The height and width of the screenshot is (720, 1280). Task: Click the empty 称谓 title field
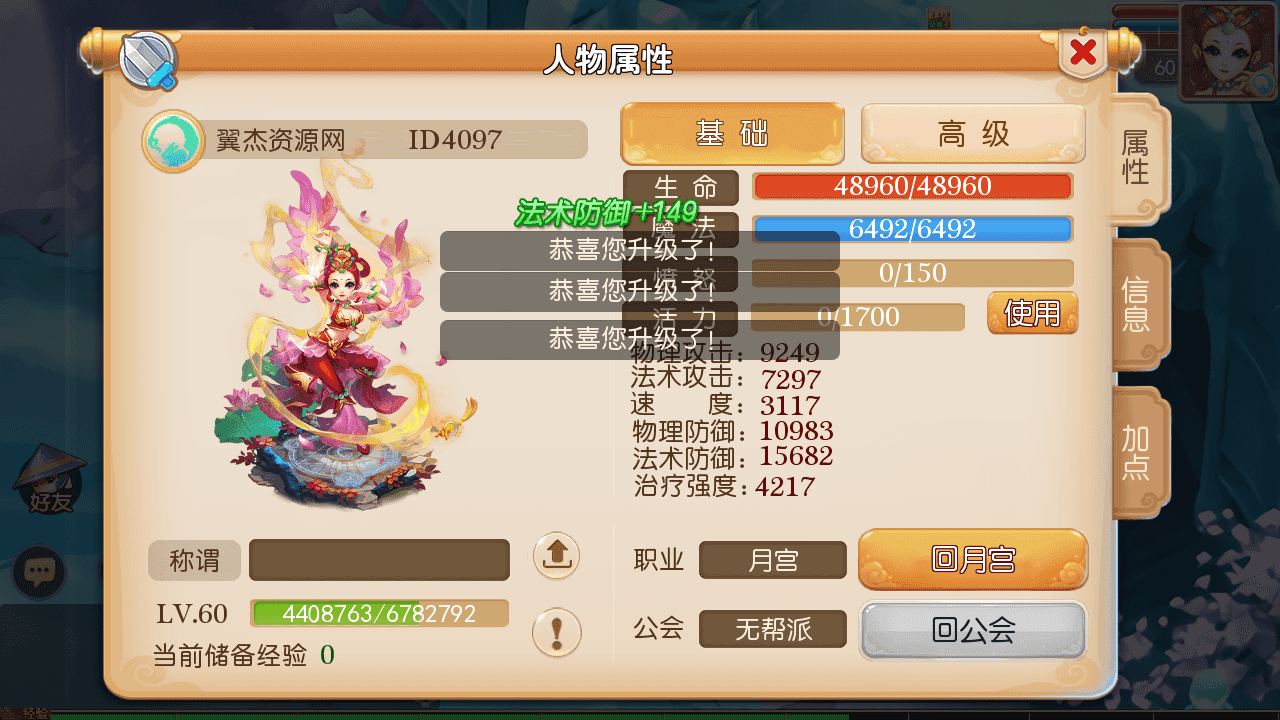(x=379, y=560)
